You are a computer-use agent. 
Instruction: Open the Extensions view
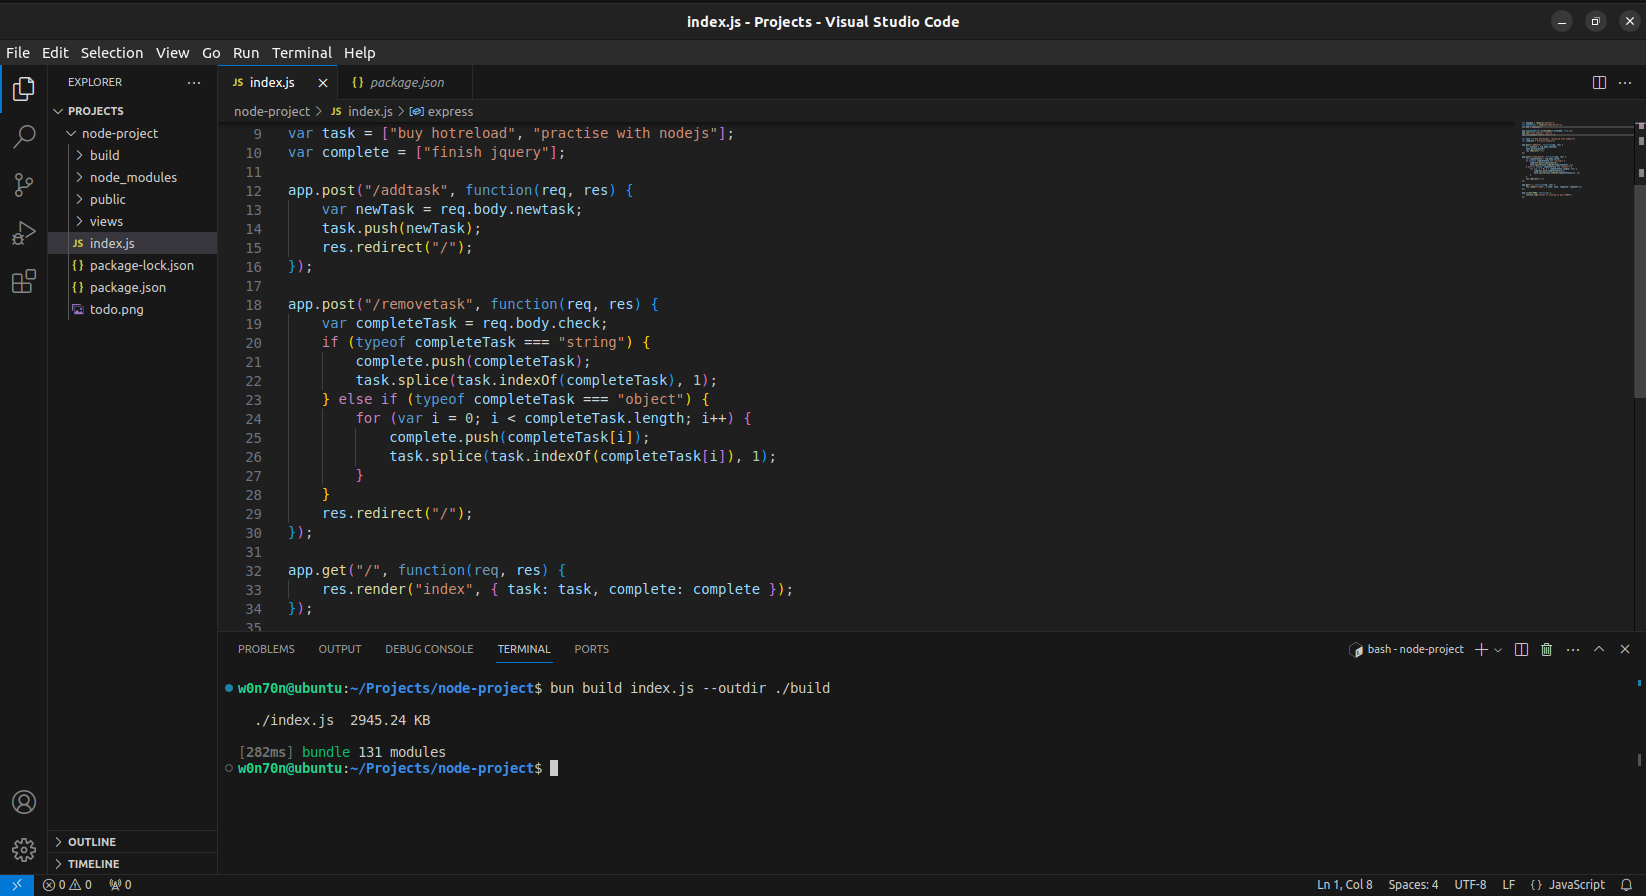pos(24,282)
